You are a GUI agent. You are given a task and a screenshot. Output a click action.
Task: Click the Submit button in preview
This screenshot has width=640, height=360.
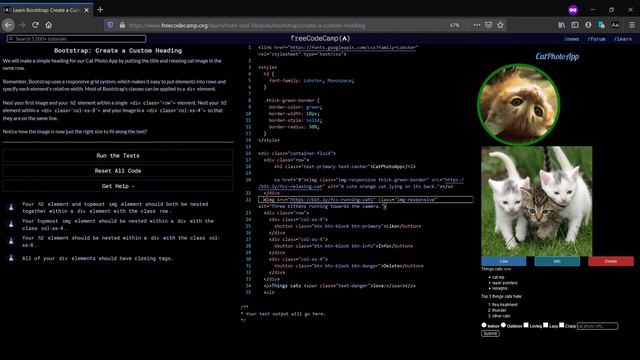click(x=490, y=333)
